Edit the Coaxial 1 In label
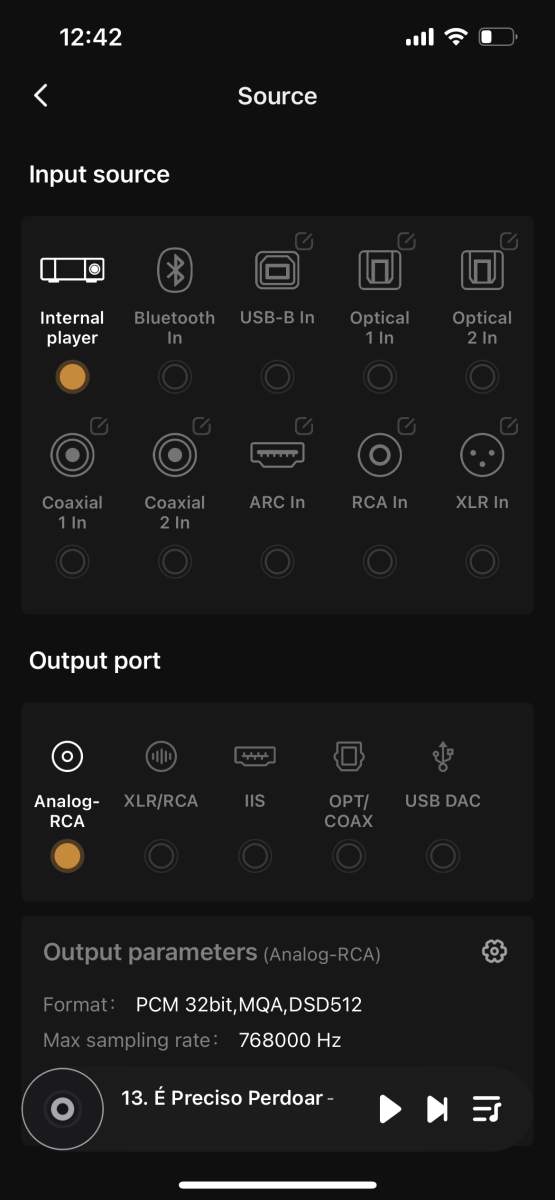 point(99,426)
